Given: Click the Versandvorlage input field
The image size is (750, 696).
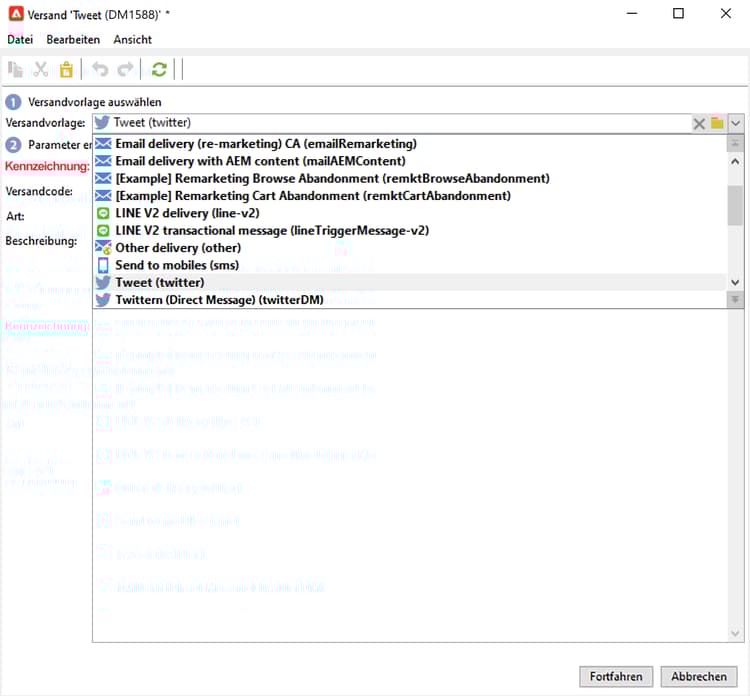Looking at the screenshot, I should pos(392,123).
